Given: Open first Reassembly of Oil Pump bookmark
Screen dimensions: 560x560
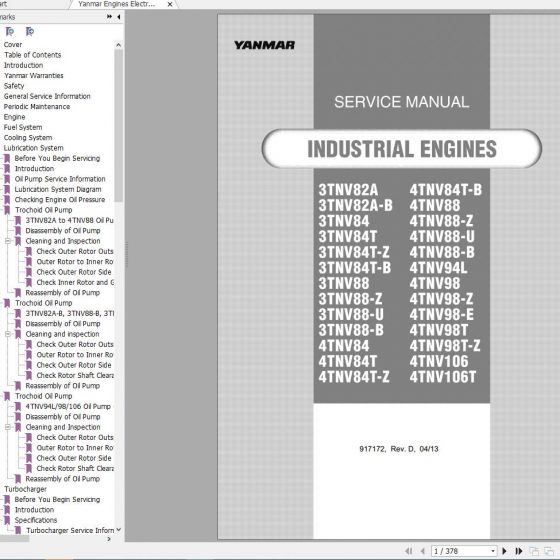Looking at the screenshot, I should tap(62, 293).
